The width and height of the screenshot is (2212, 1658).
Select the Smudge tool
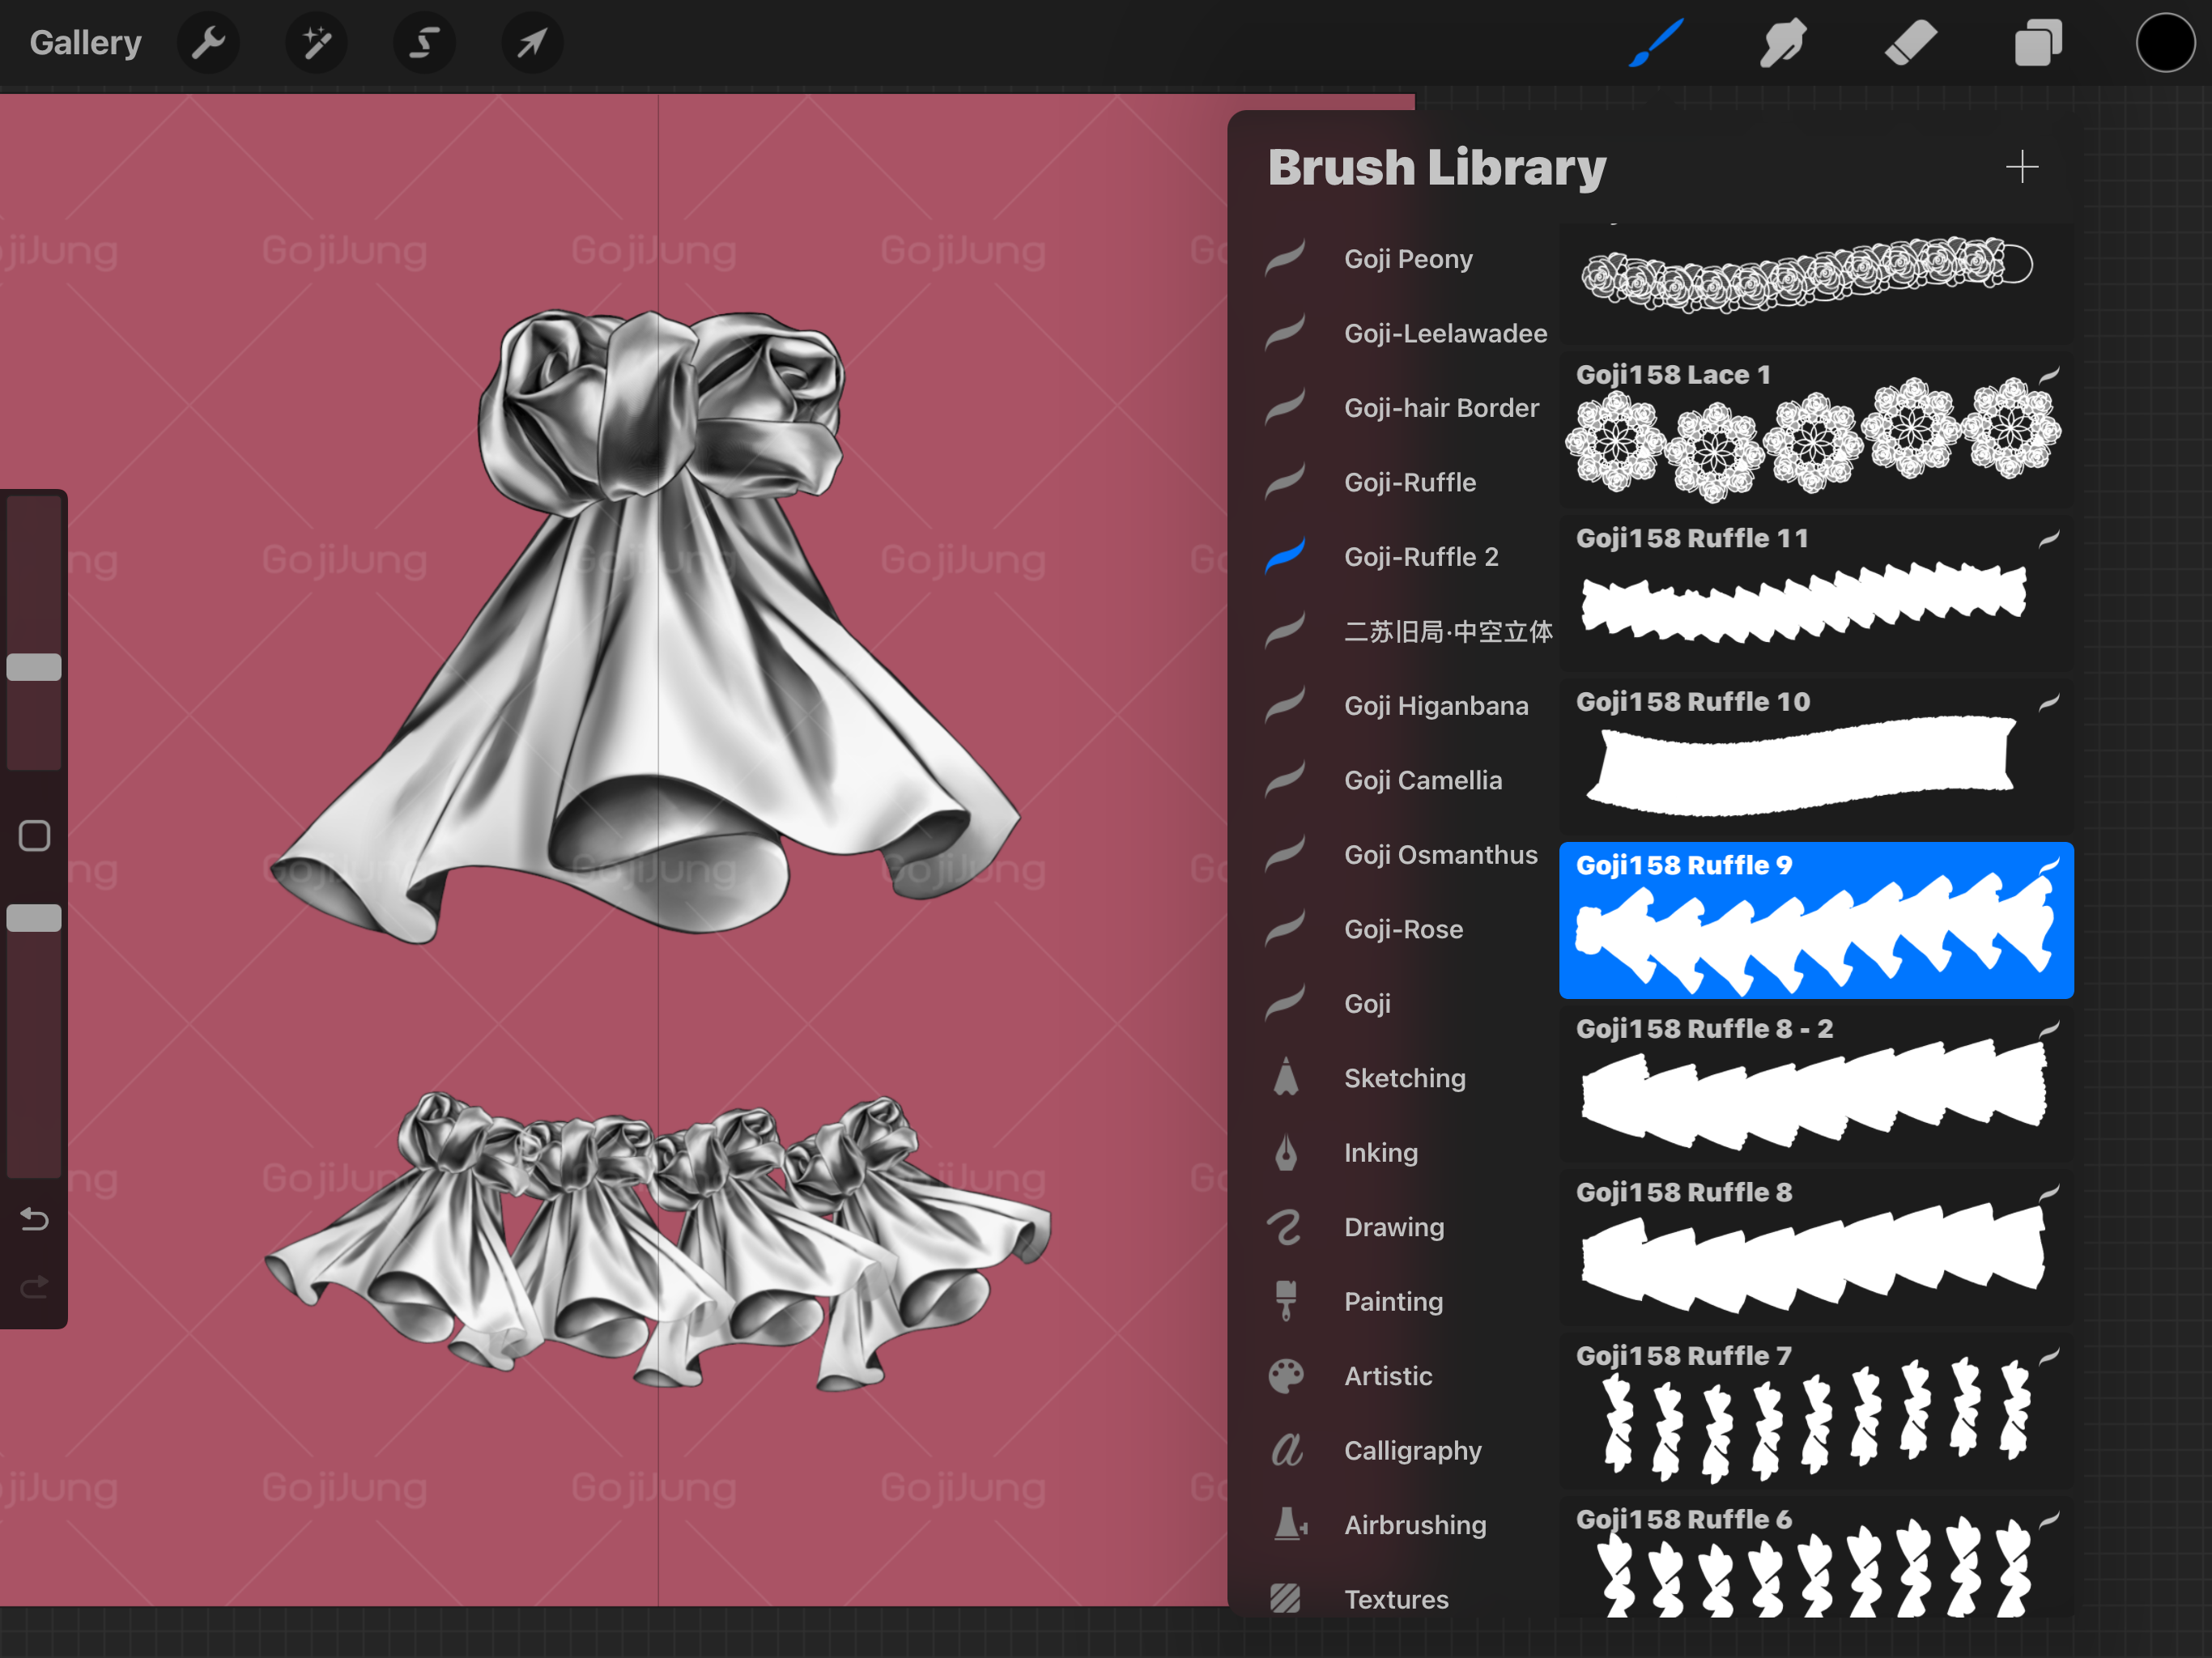[1783, 43]
